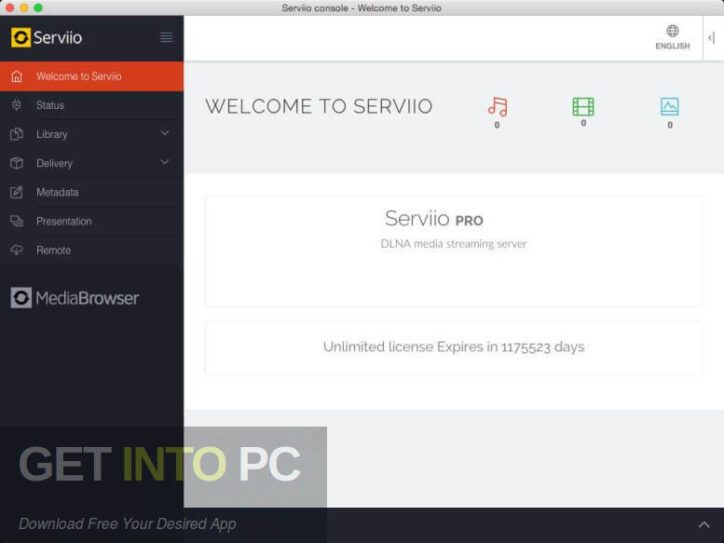Click the Presentation screens icon
Screen dimensions: 724x543
(17, 221)
